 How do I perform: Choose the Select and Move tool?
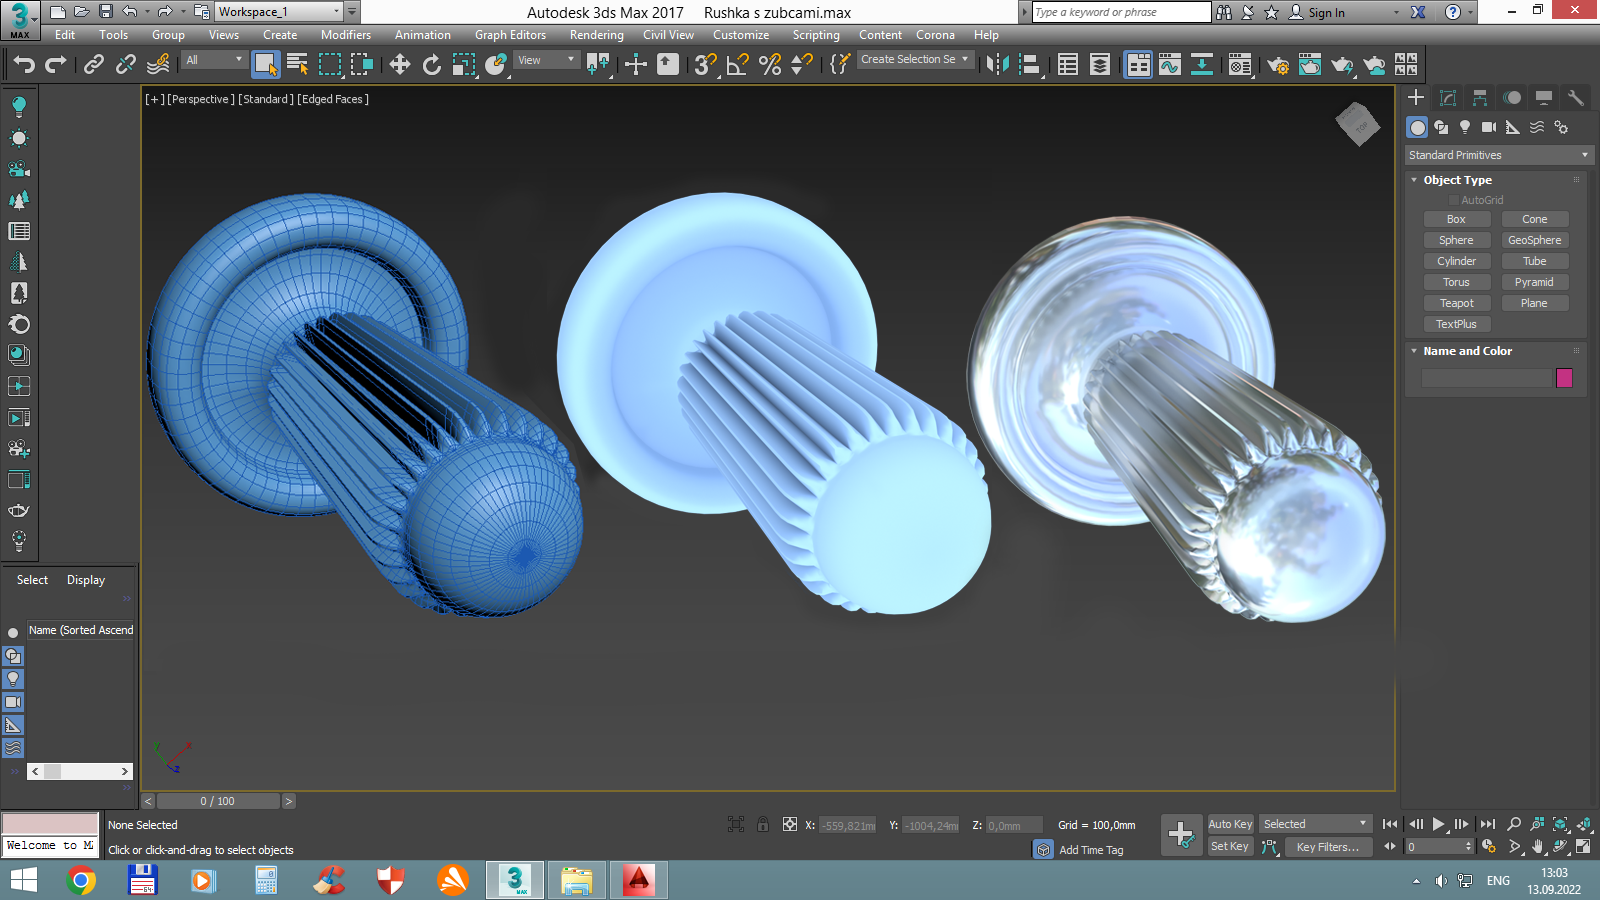click(x=400, y=65)
